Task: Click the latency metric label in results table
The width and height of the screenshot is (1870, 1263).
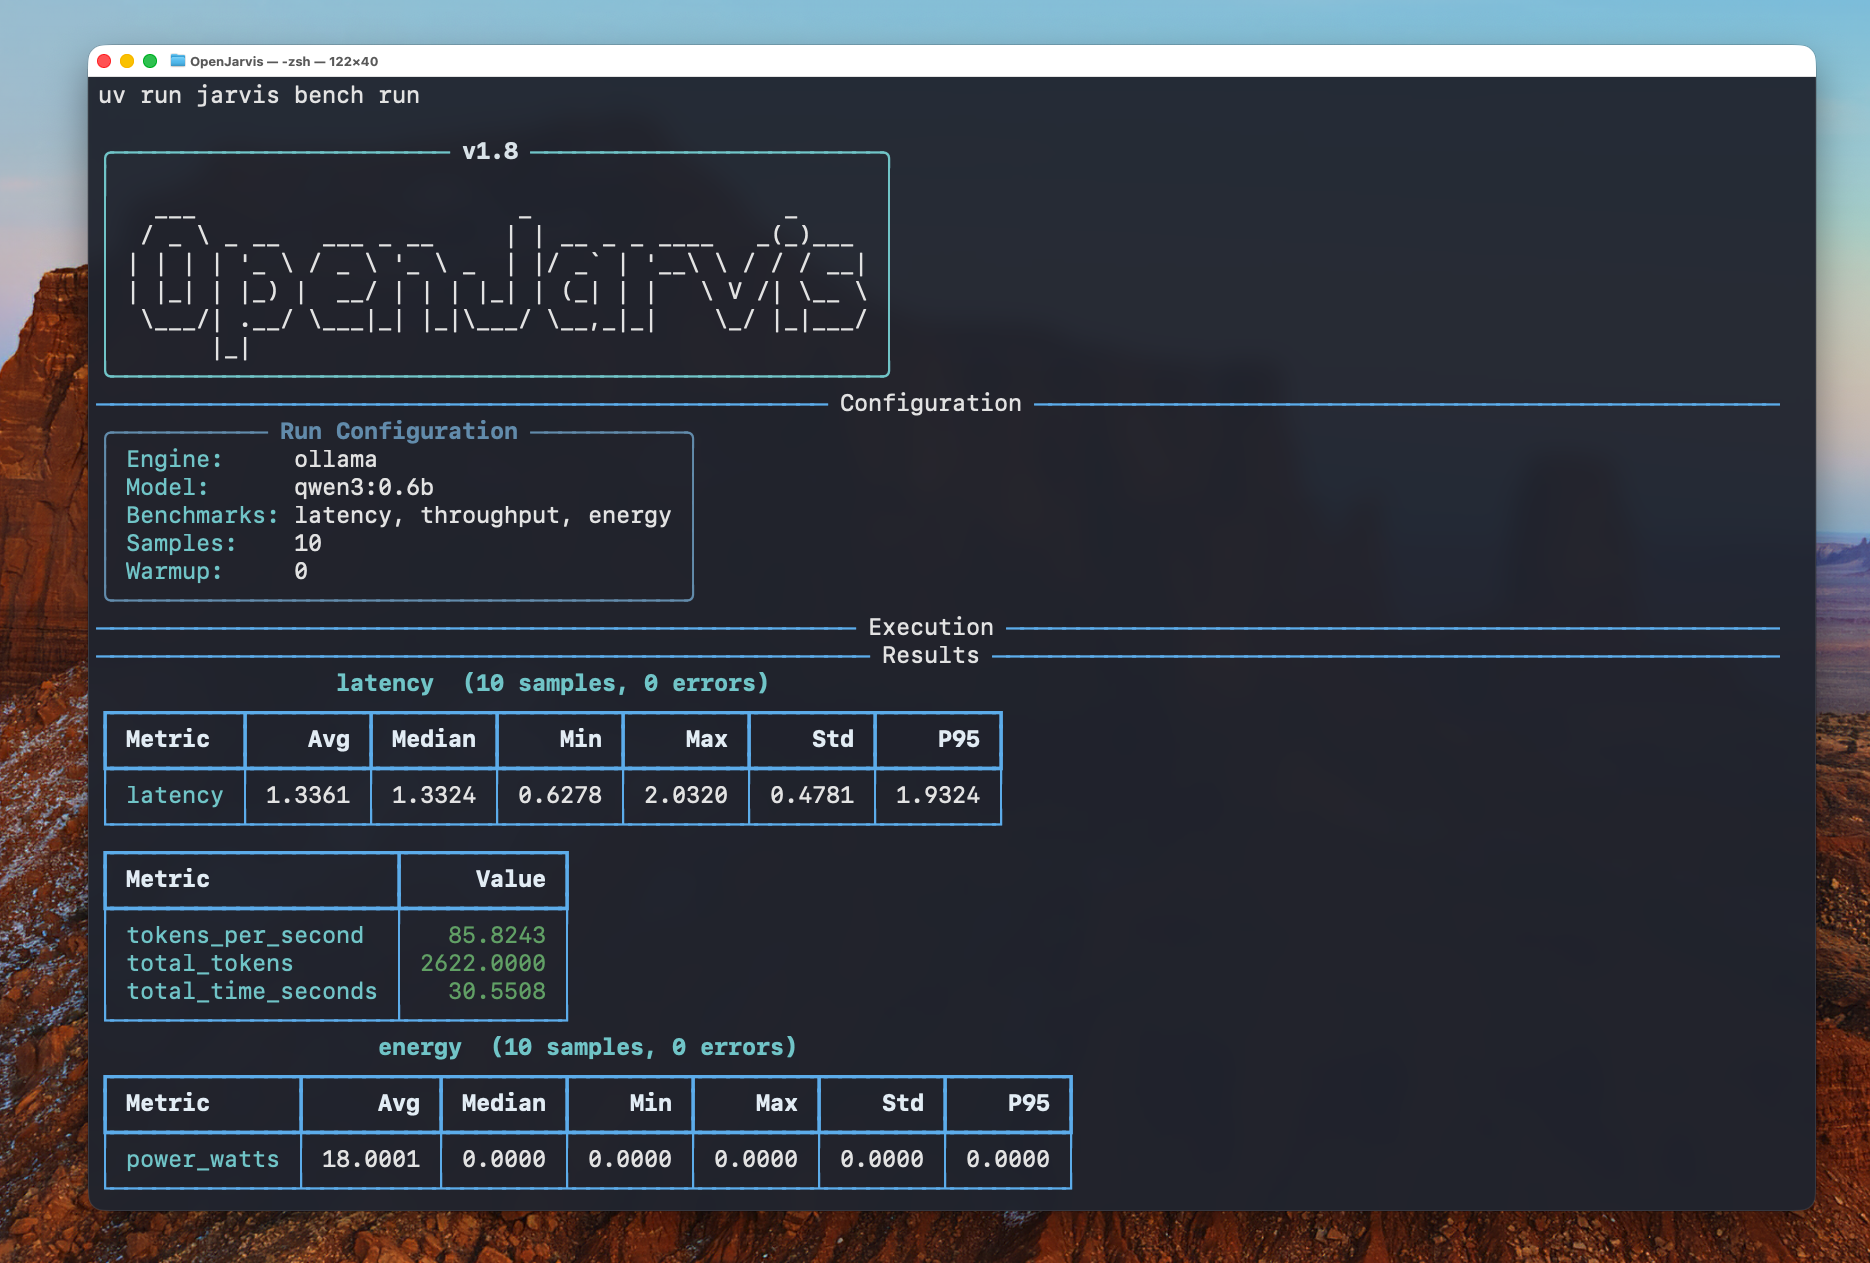Action: tap(174, 795)
